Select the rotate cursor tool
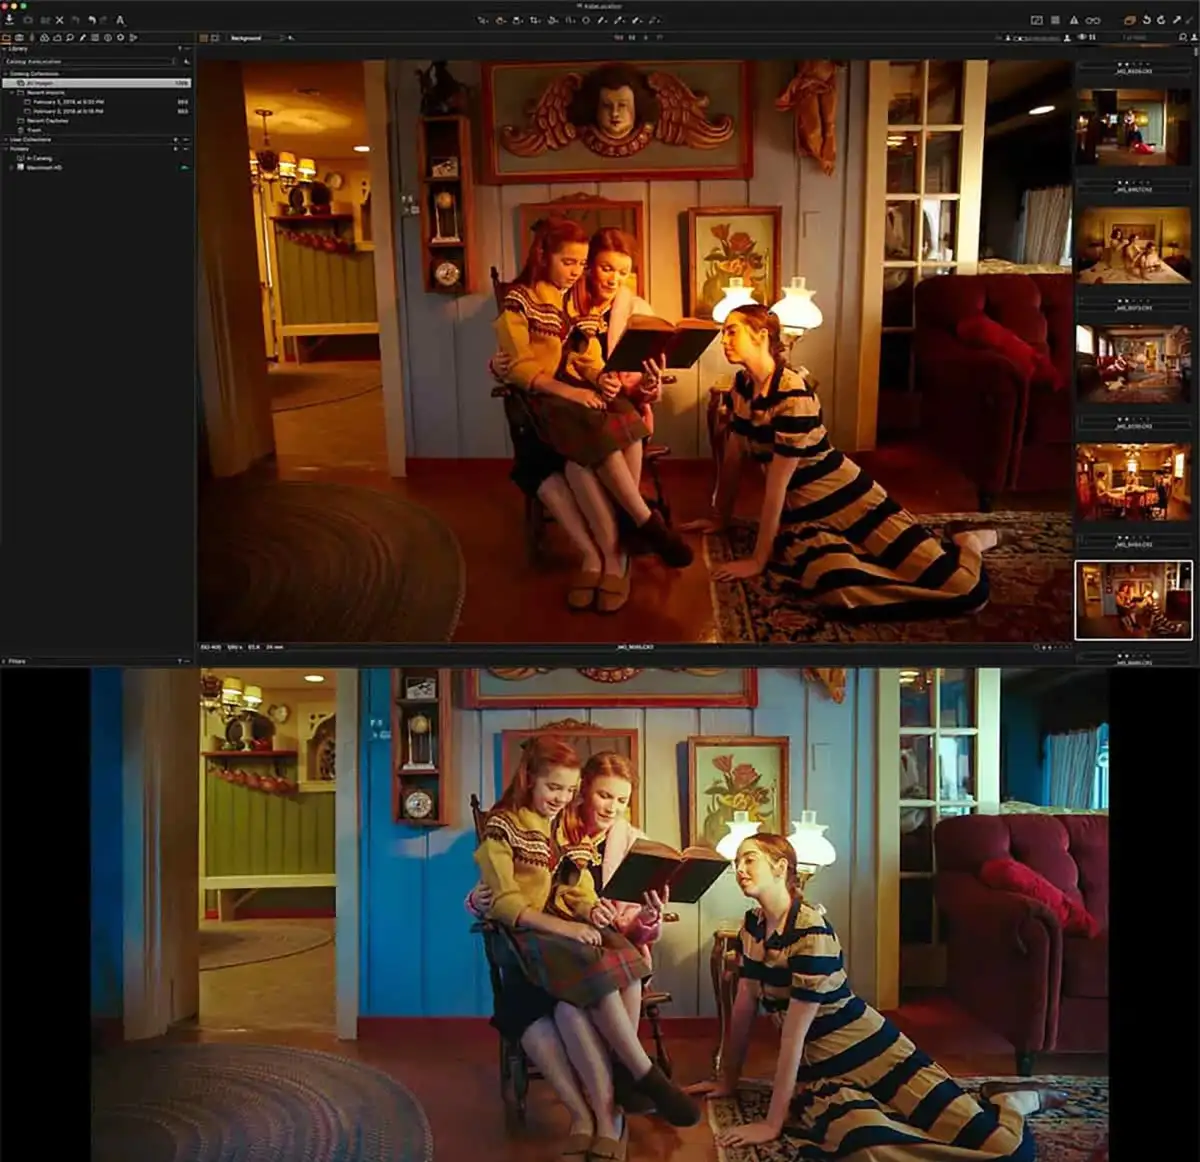This screenshot has height=1162, width=1200. [552, 20]
